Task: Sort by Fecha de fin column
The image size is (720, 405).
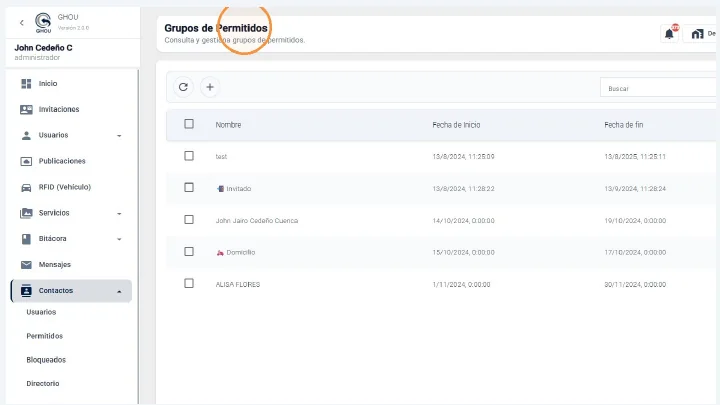Action: click(x=624, y=125)
